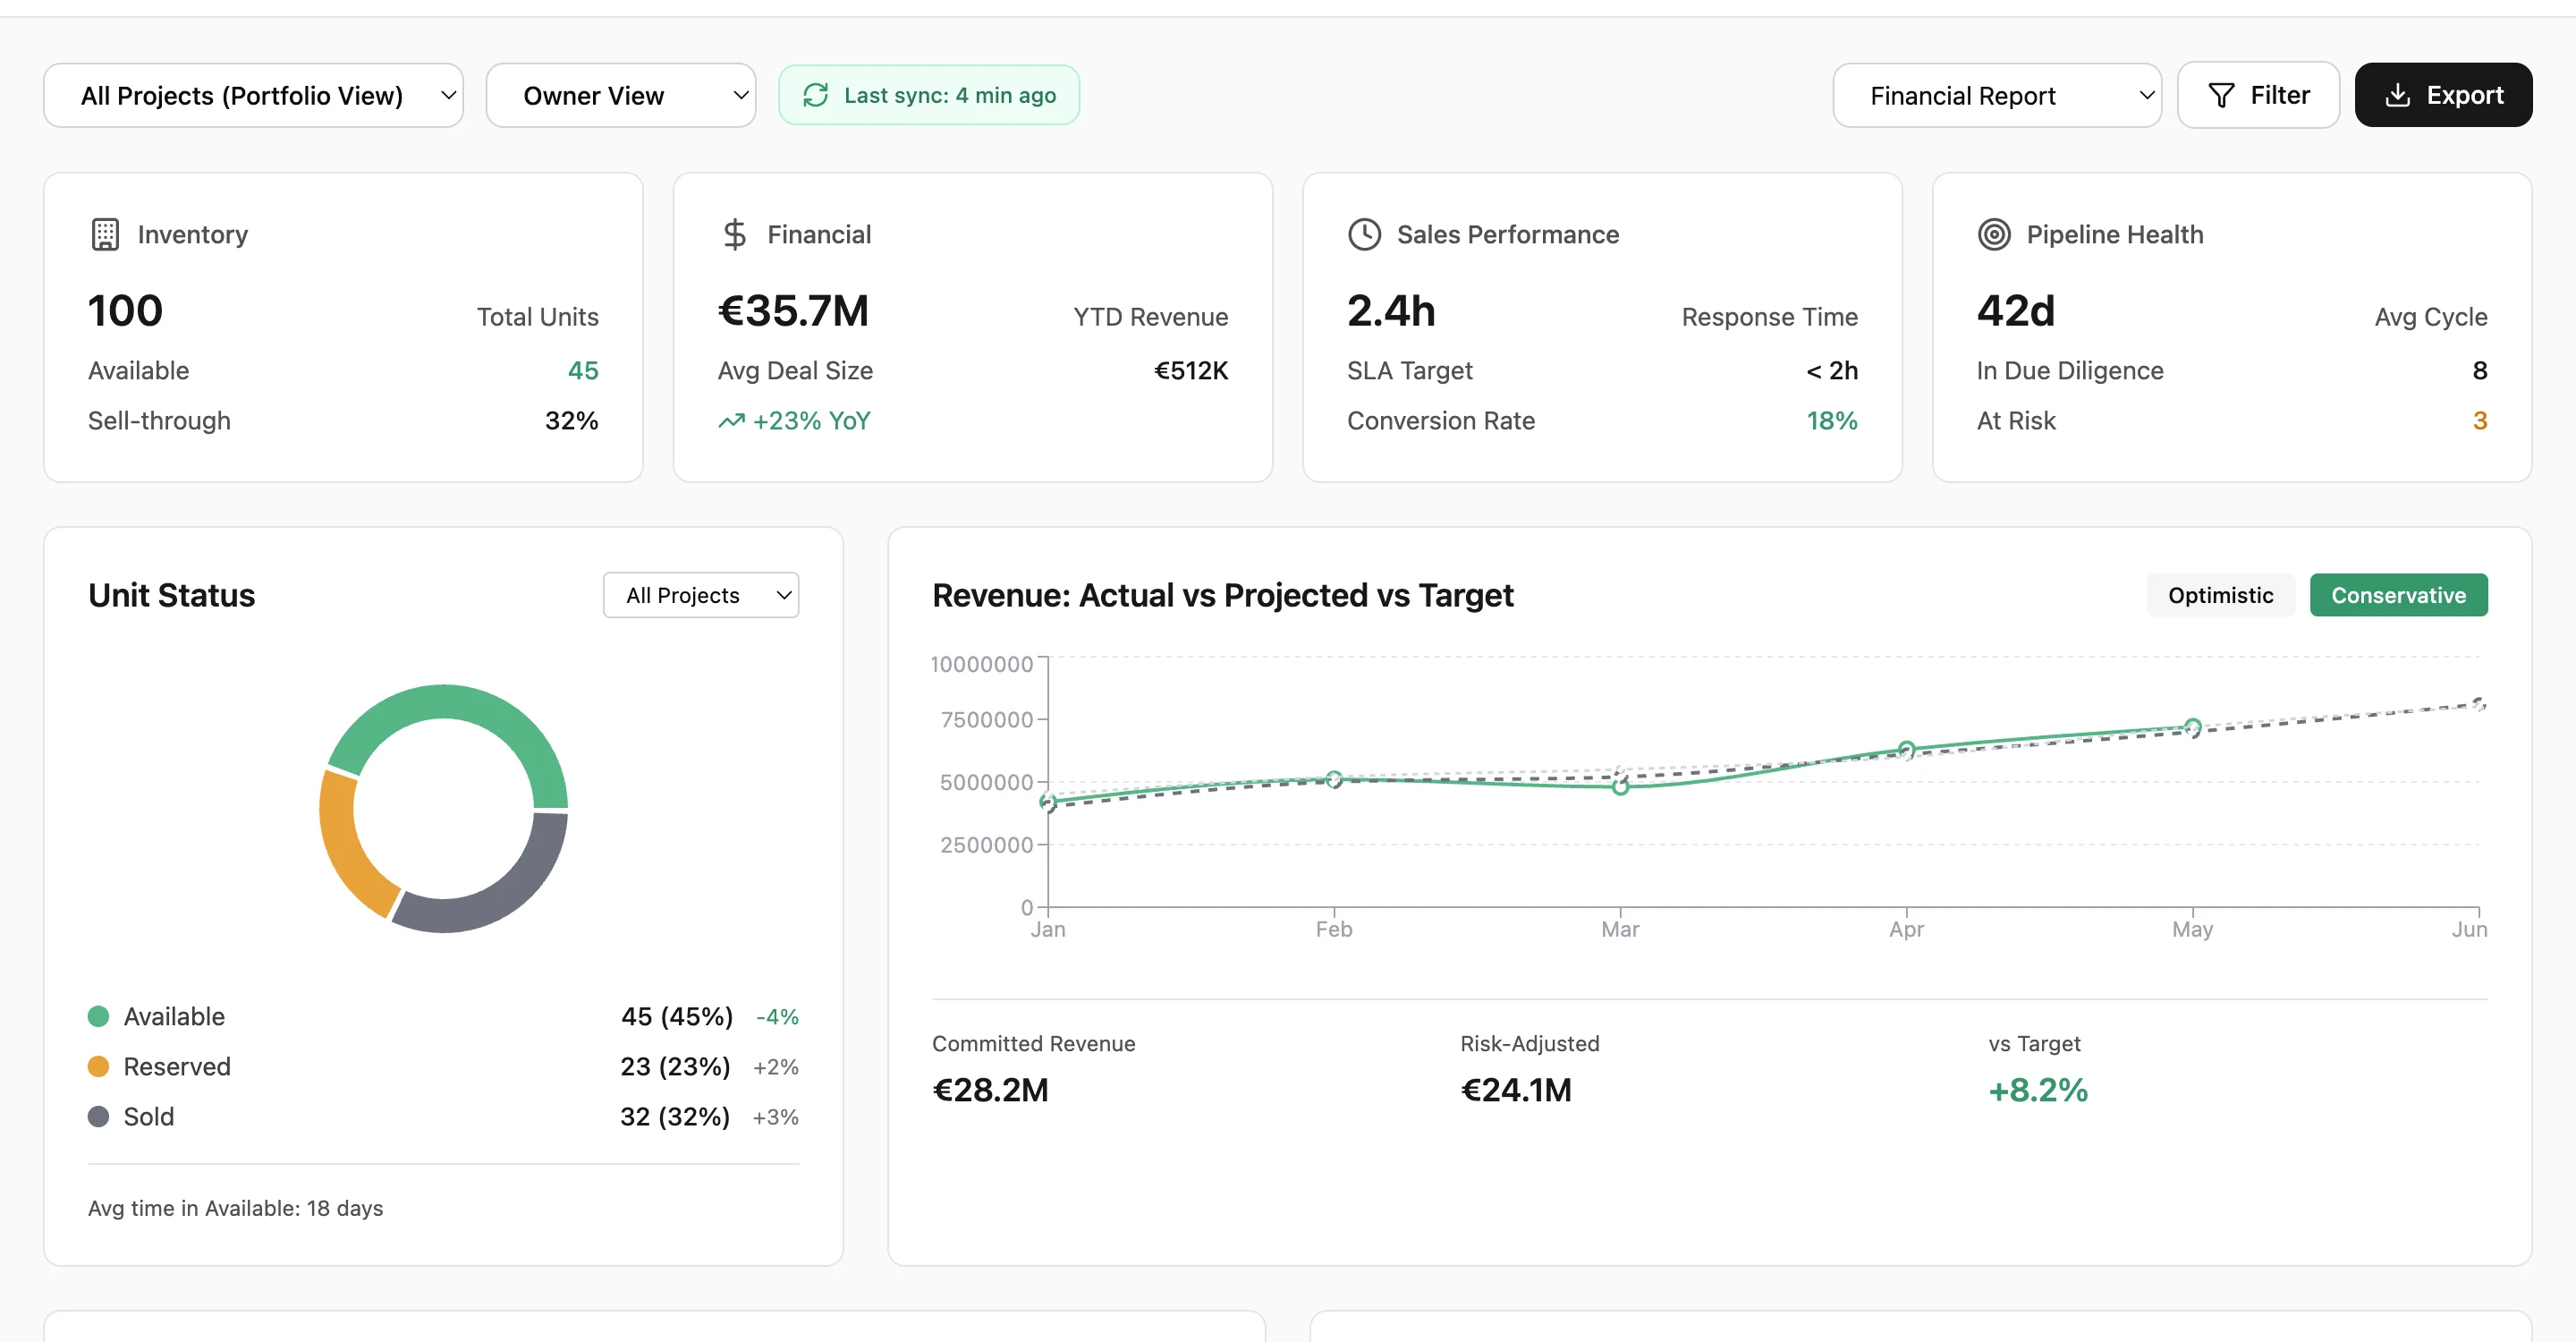Open the Financial Report selector
The image size is (2576, 1342).
pos(1997,95)
